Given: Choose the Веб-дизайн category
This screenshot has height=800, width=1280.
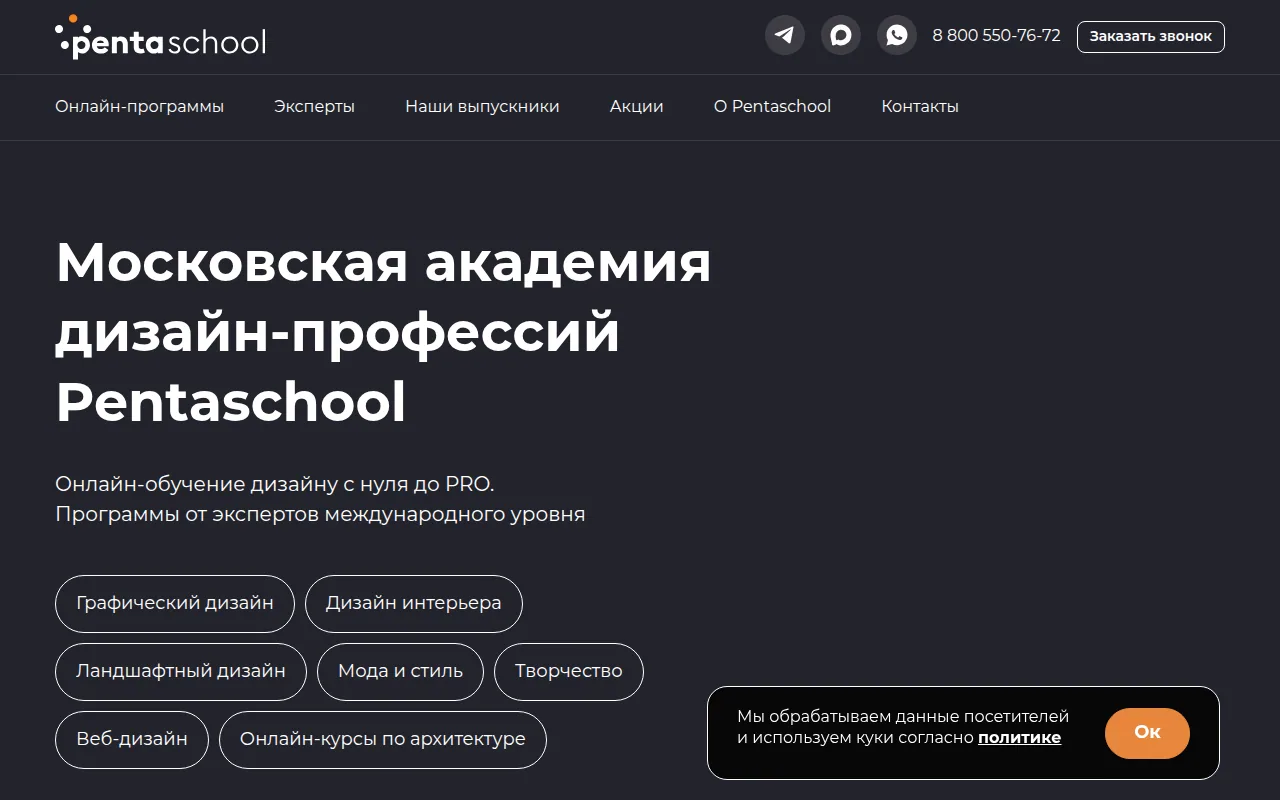Looking at the screenshot, I should [x=132, y=740].
